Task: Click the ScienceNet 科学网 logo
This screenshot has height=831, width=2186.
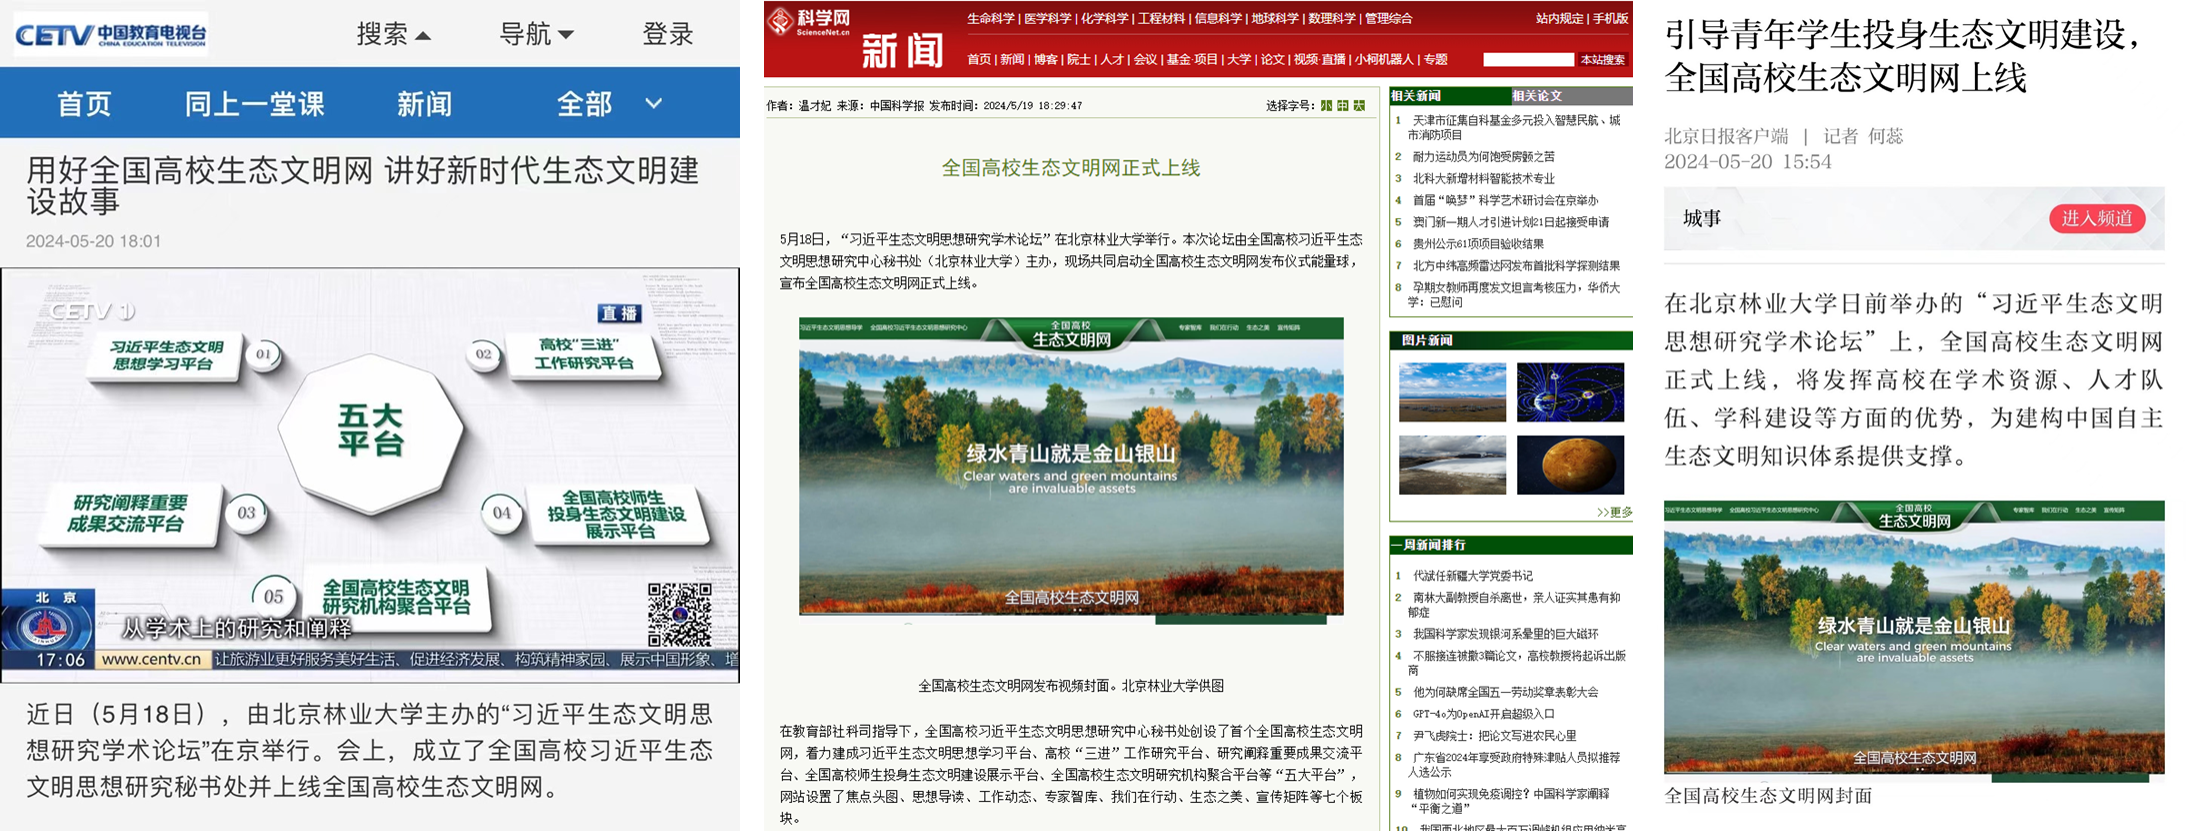Action: [x=809, y=22]
